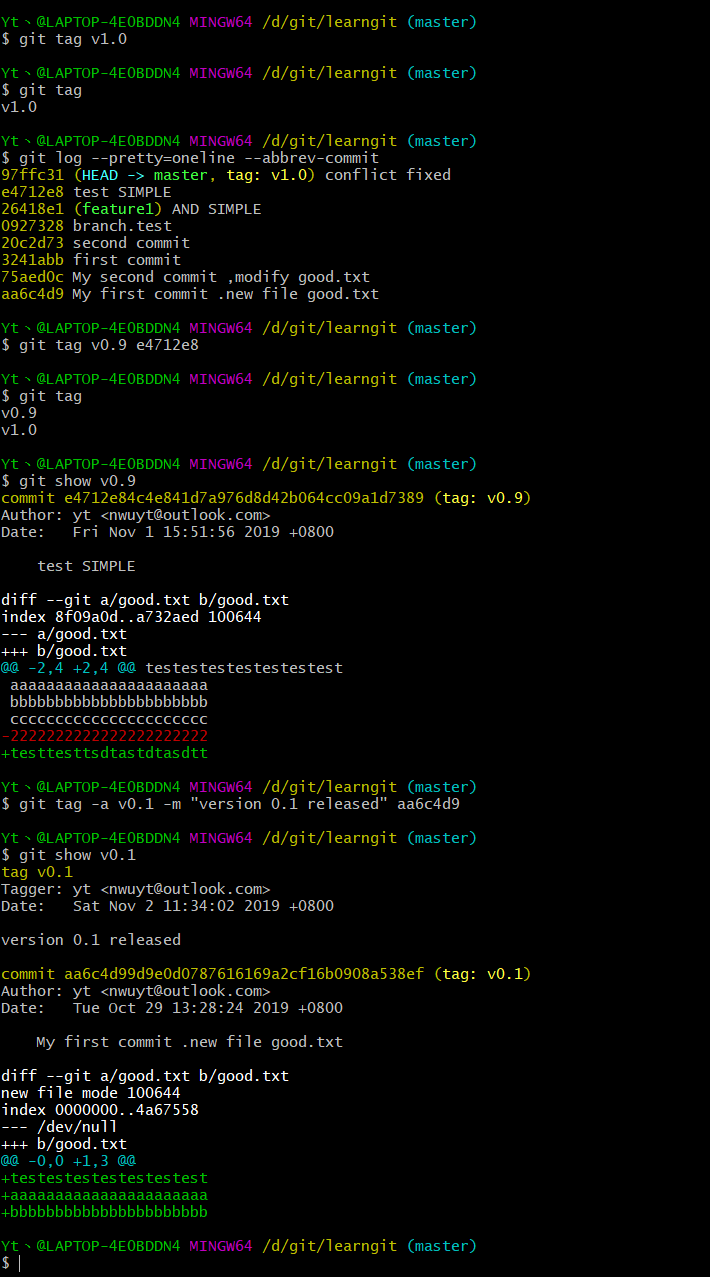
Task: Select log line '20c2d73 second commit'
Action: (95, 243)
